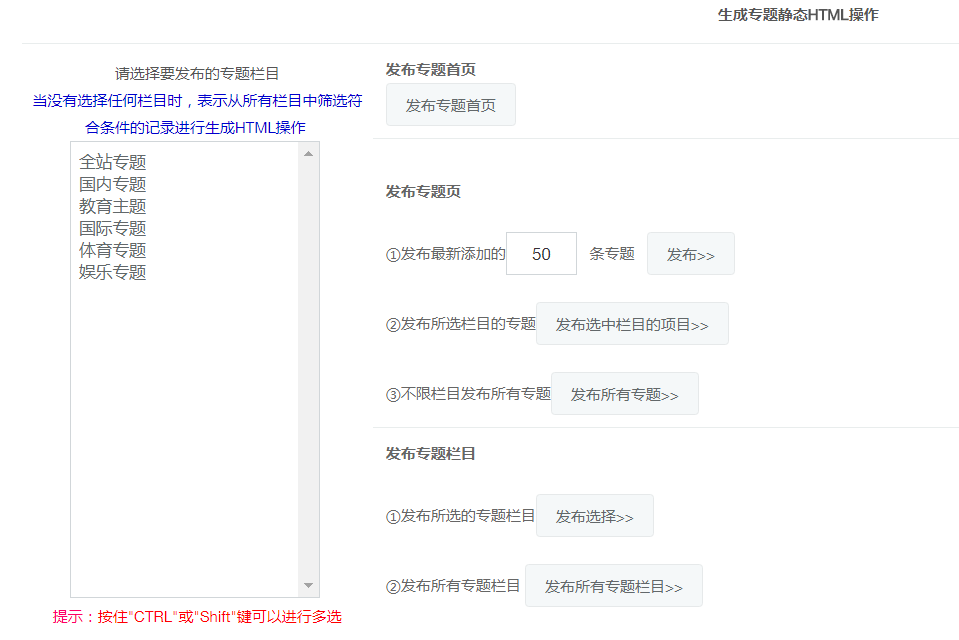
Task: Click the 生成专题静态HTML操作 page title
Action: point(795,16)
